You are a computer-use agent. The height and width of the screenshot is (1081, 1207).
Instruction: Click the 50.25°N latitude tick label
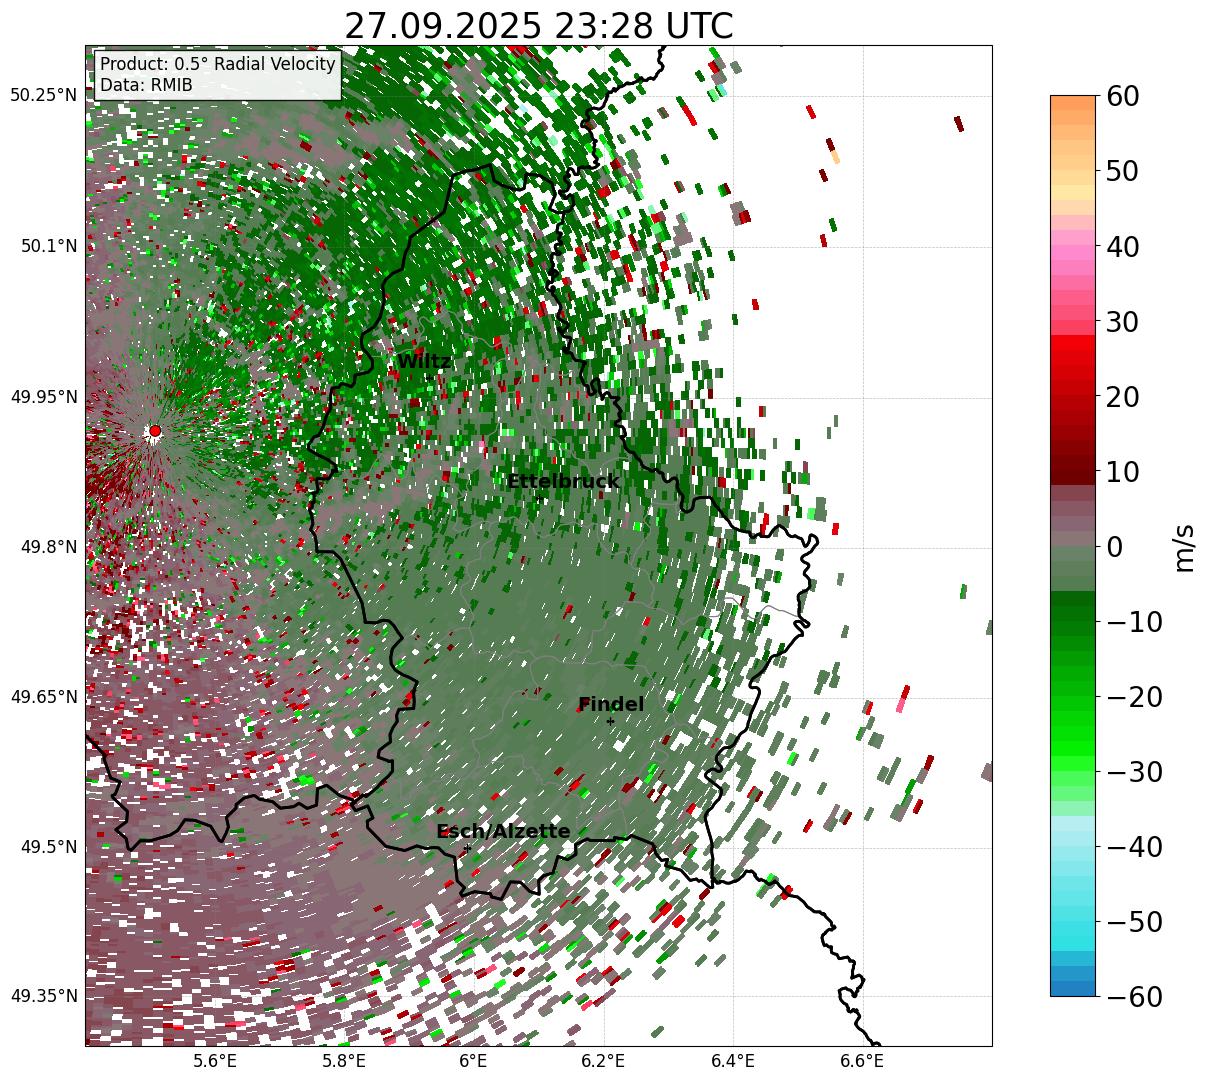(44, 96)
